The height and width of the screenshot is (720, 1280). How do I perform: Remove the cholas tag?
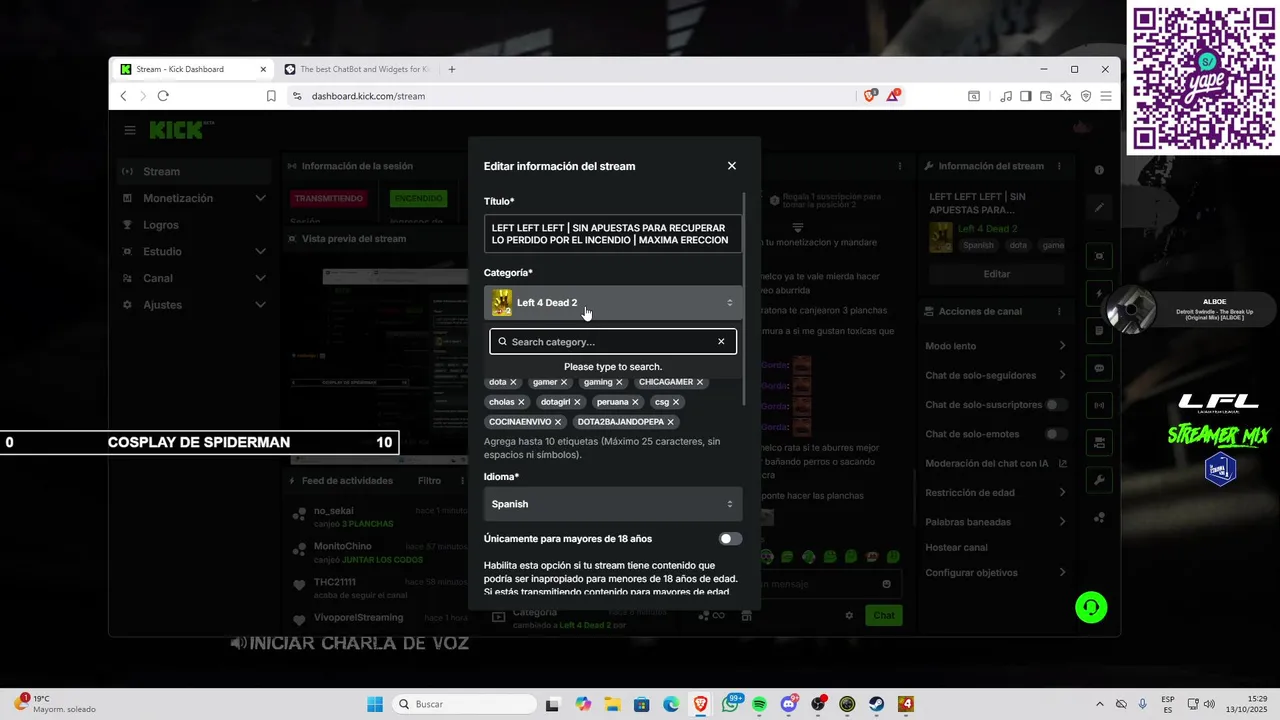click(521, 402)
